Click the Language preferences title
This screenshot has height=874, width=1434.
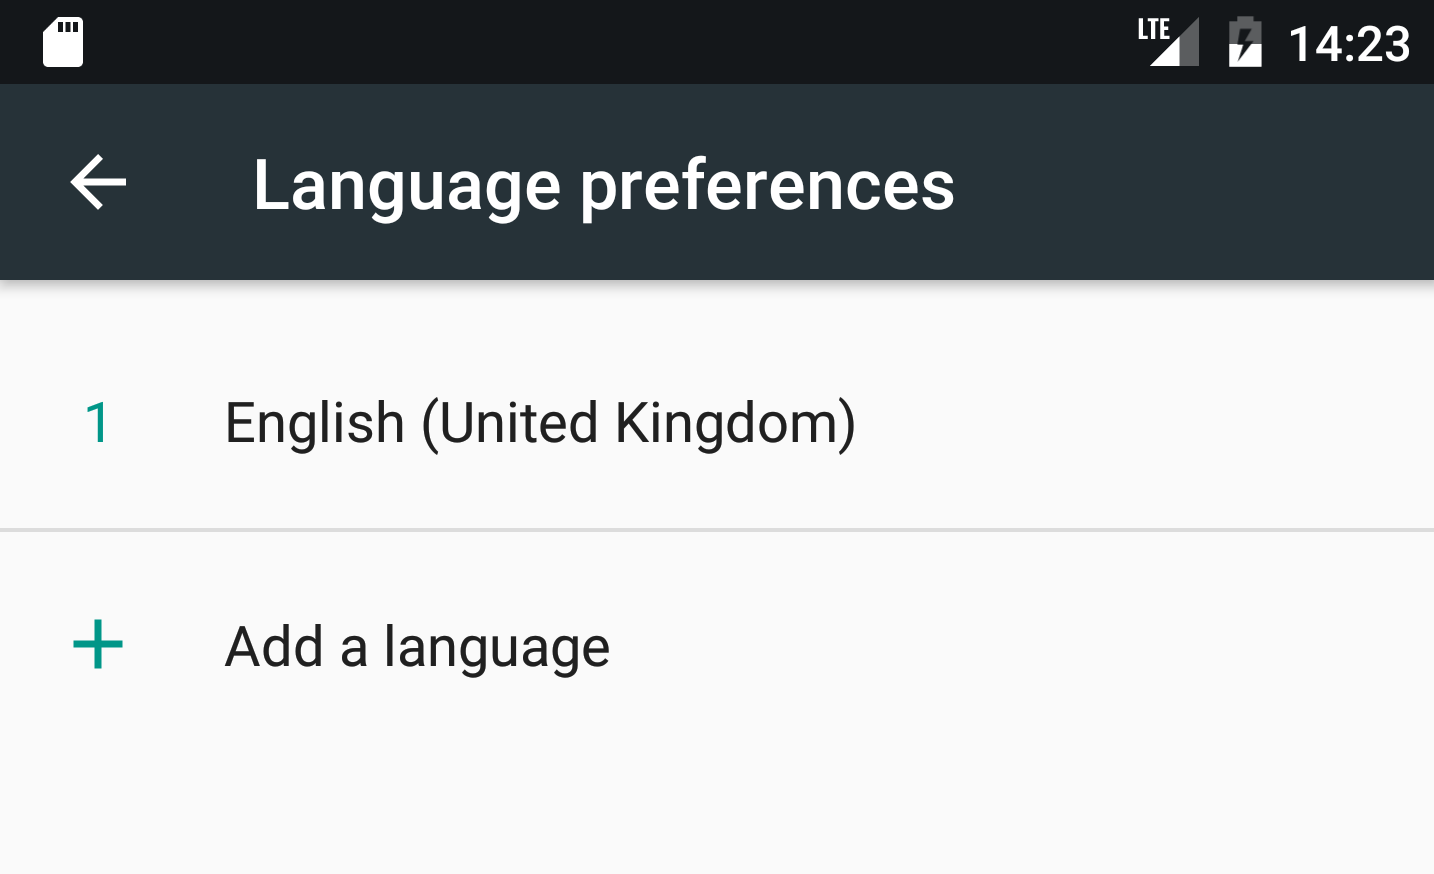(604, 185)
